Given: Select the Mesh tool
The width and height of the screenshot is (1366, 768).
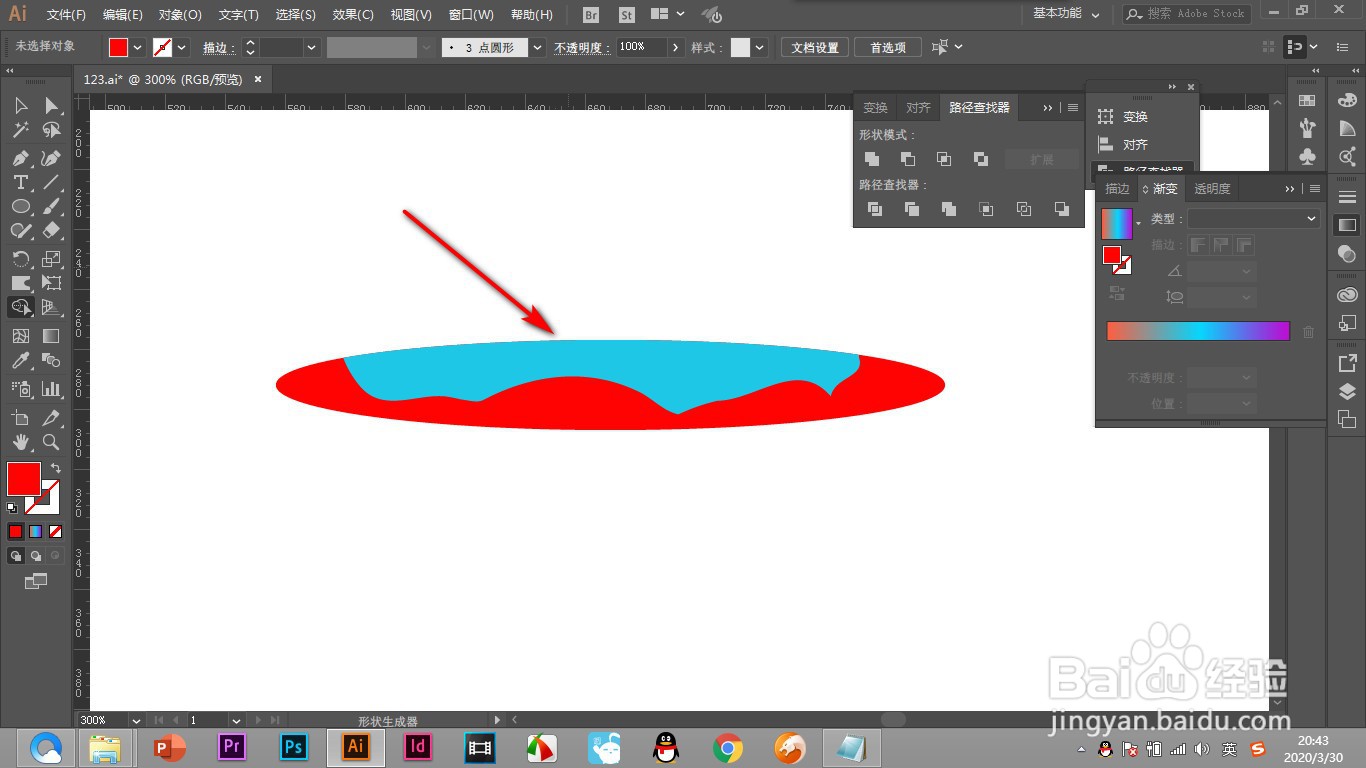Looking at the screenshot, I should coord(20,336).
